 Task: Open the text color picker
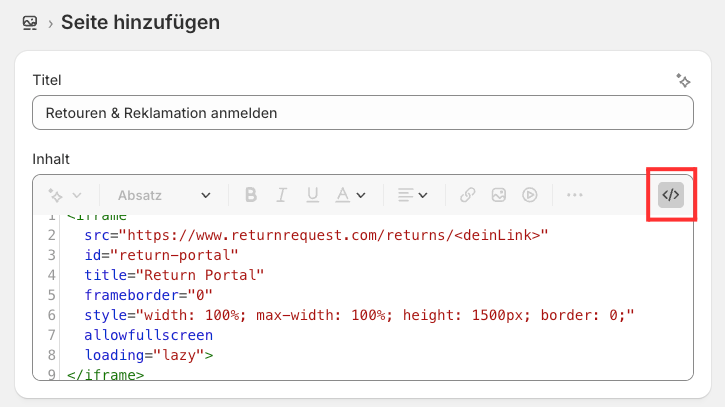click(x=350, y=195)
